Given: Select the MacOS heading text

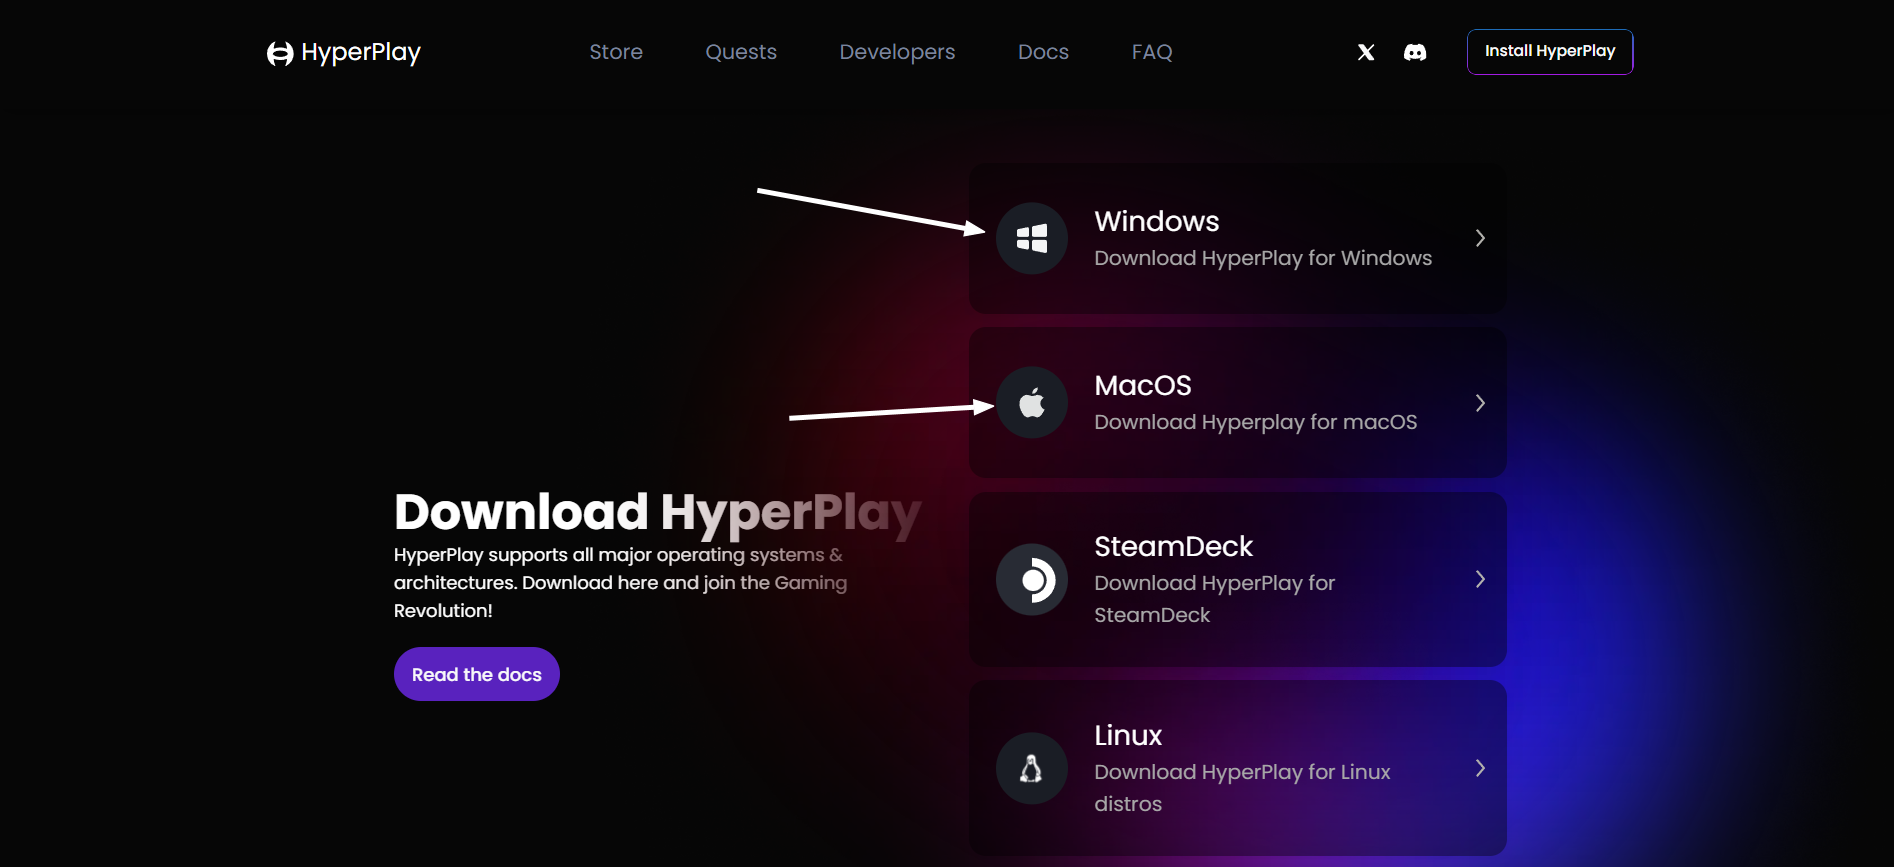Looking at the screenshot, I should [1143, 385].
